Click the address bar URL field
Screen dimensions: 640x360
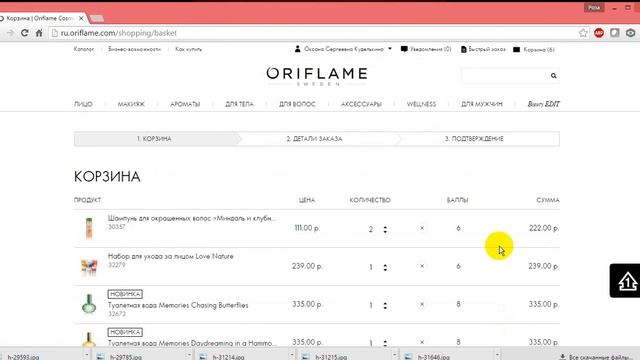tap(314, 33)
